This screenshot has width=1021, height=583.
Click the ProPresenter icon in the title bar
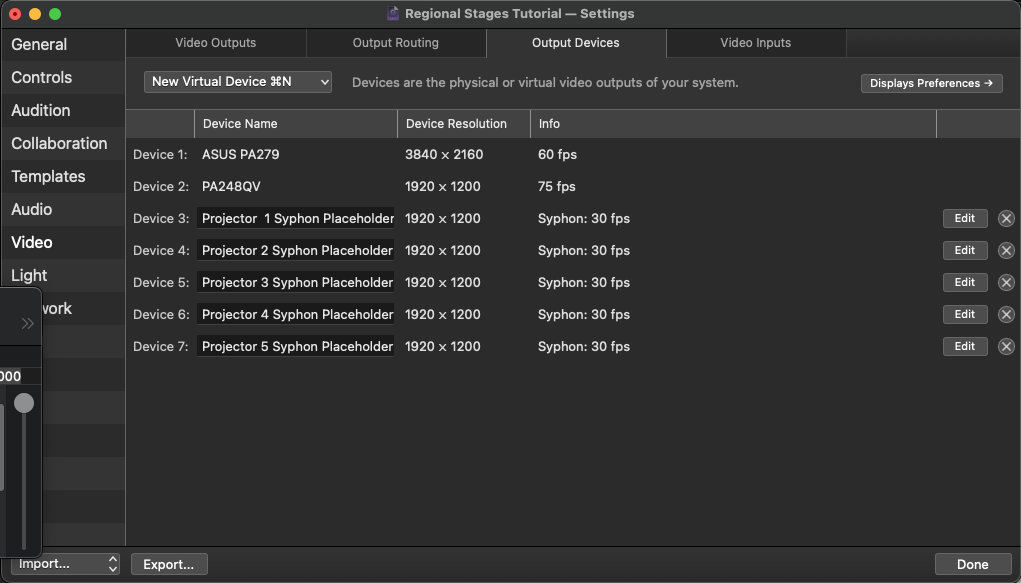point(390,13)
